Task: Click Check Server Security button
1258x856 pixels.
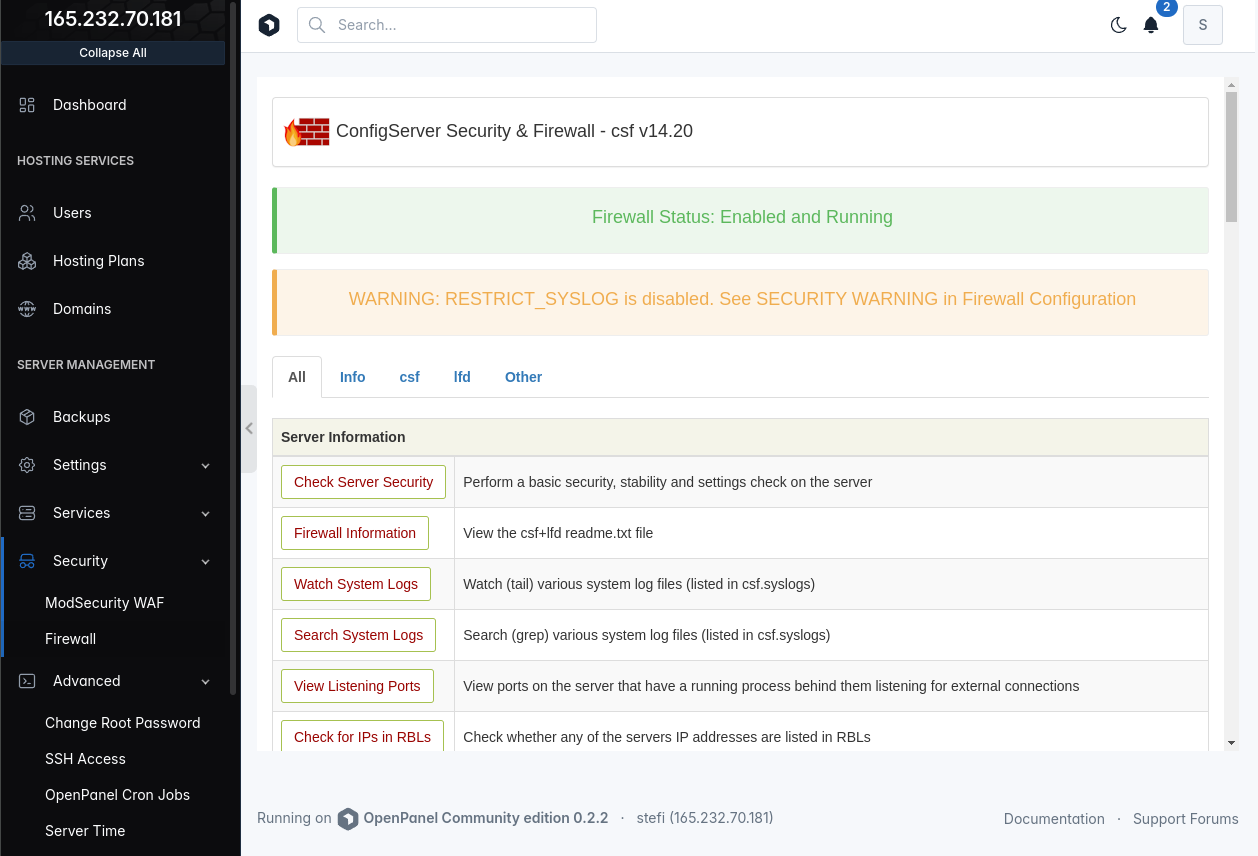Action: point(363,482)
